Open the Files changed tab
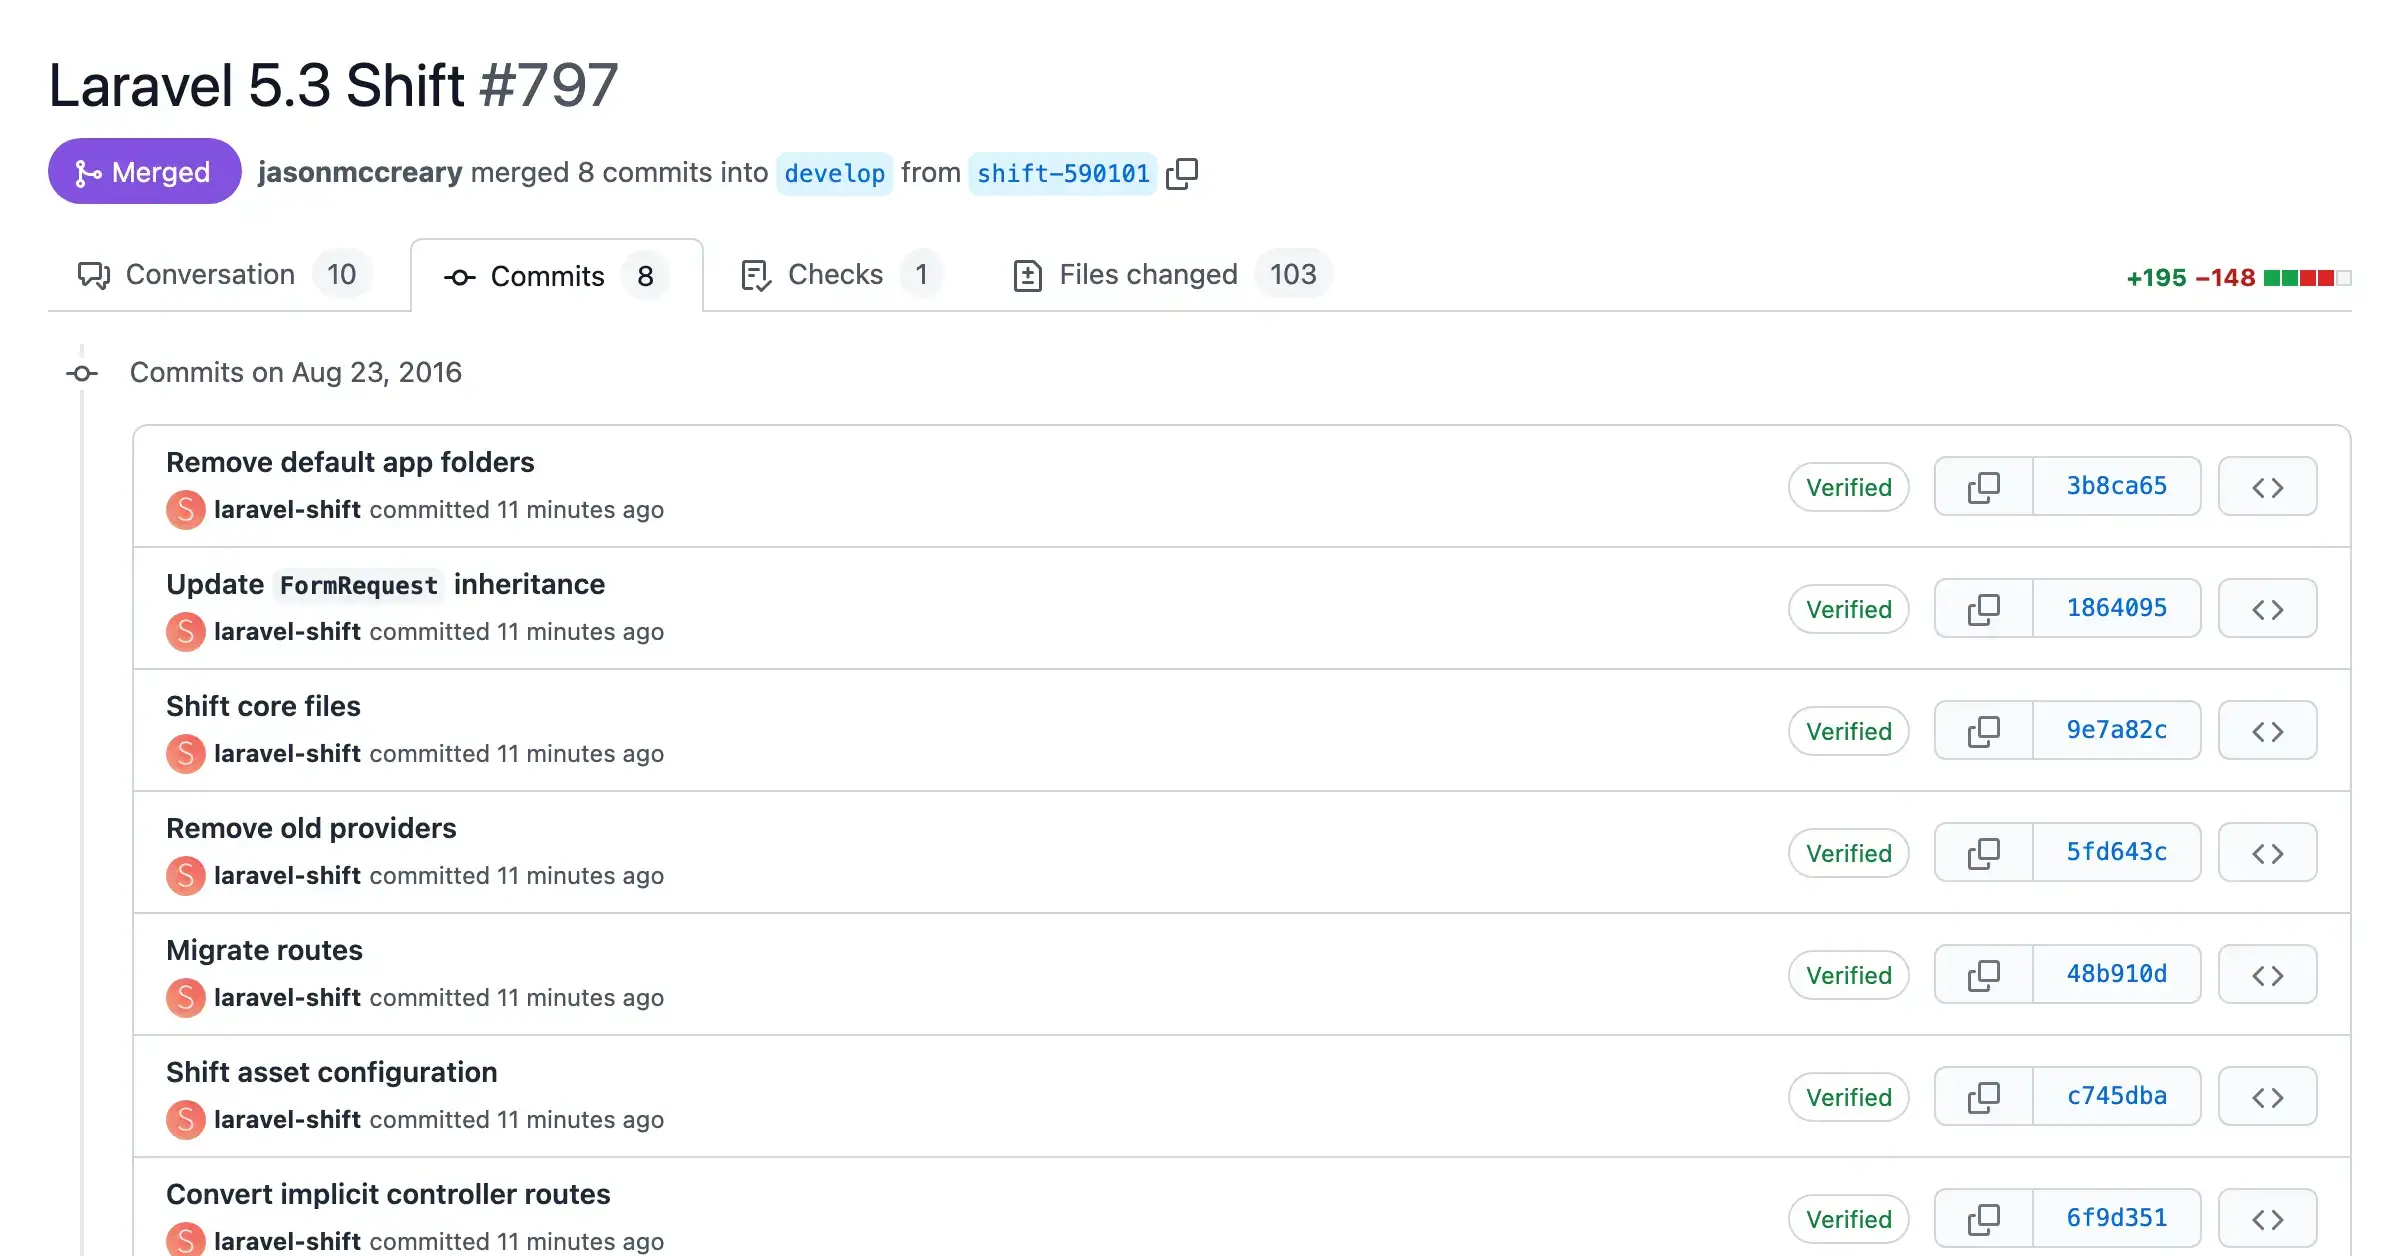This screenshot has height=1256, width=2400. click(x=1173, y=275)
